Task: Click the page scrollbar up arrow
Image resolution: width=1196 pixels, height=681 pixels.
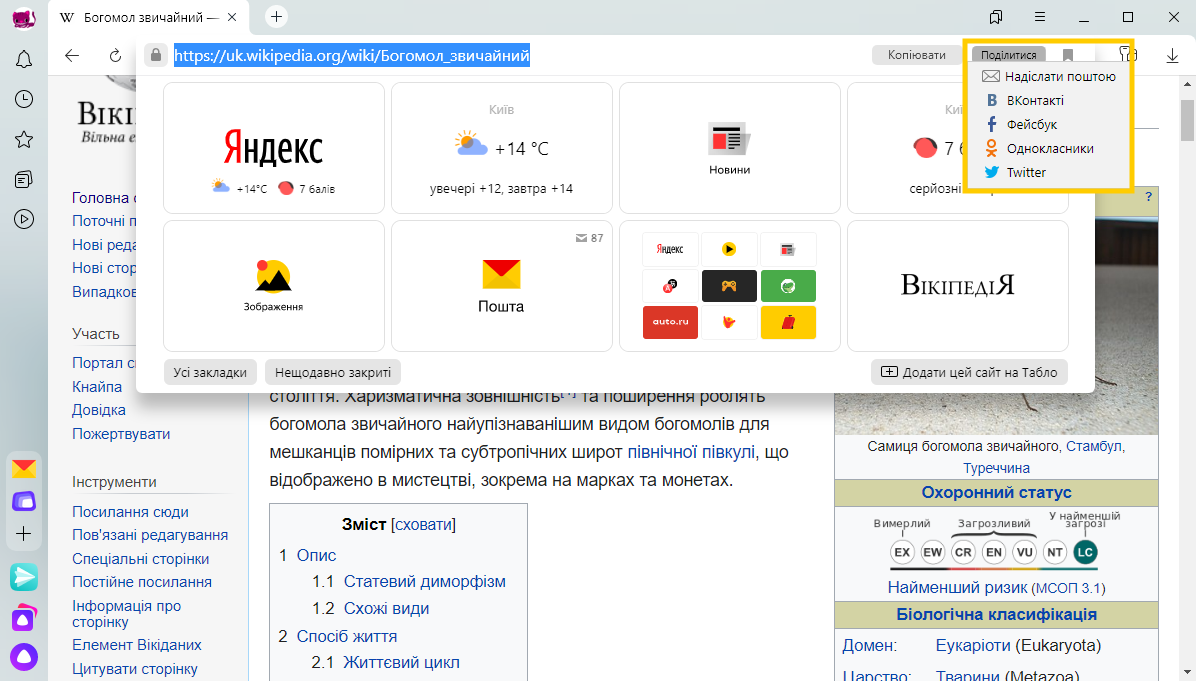Action: coord(1188,83)
